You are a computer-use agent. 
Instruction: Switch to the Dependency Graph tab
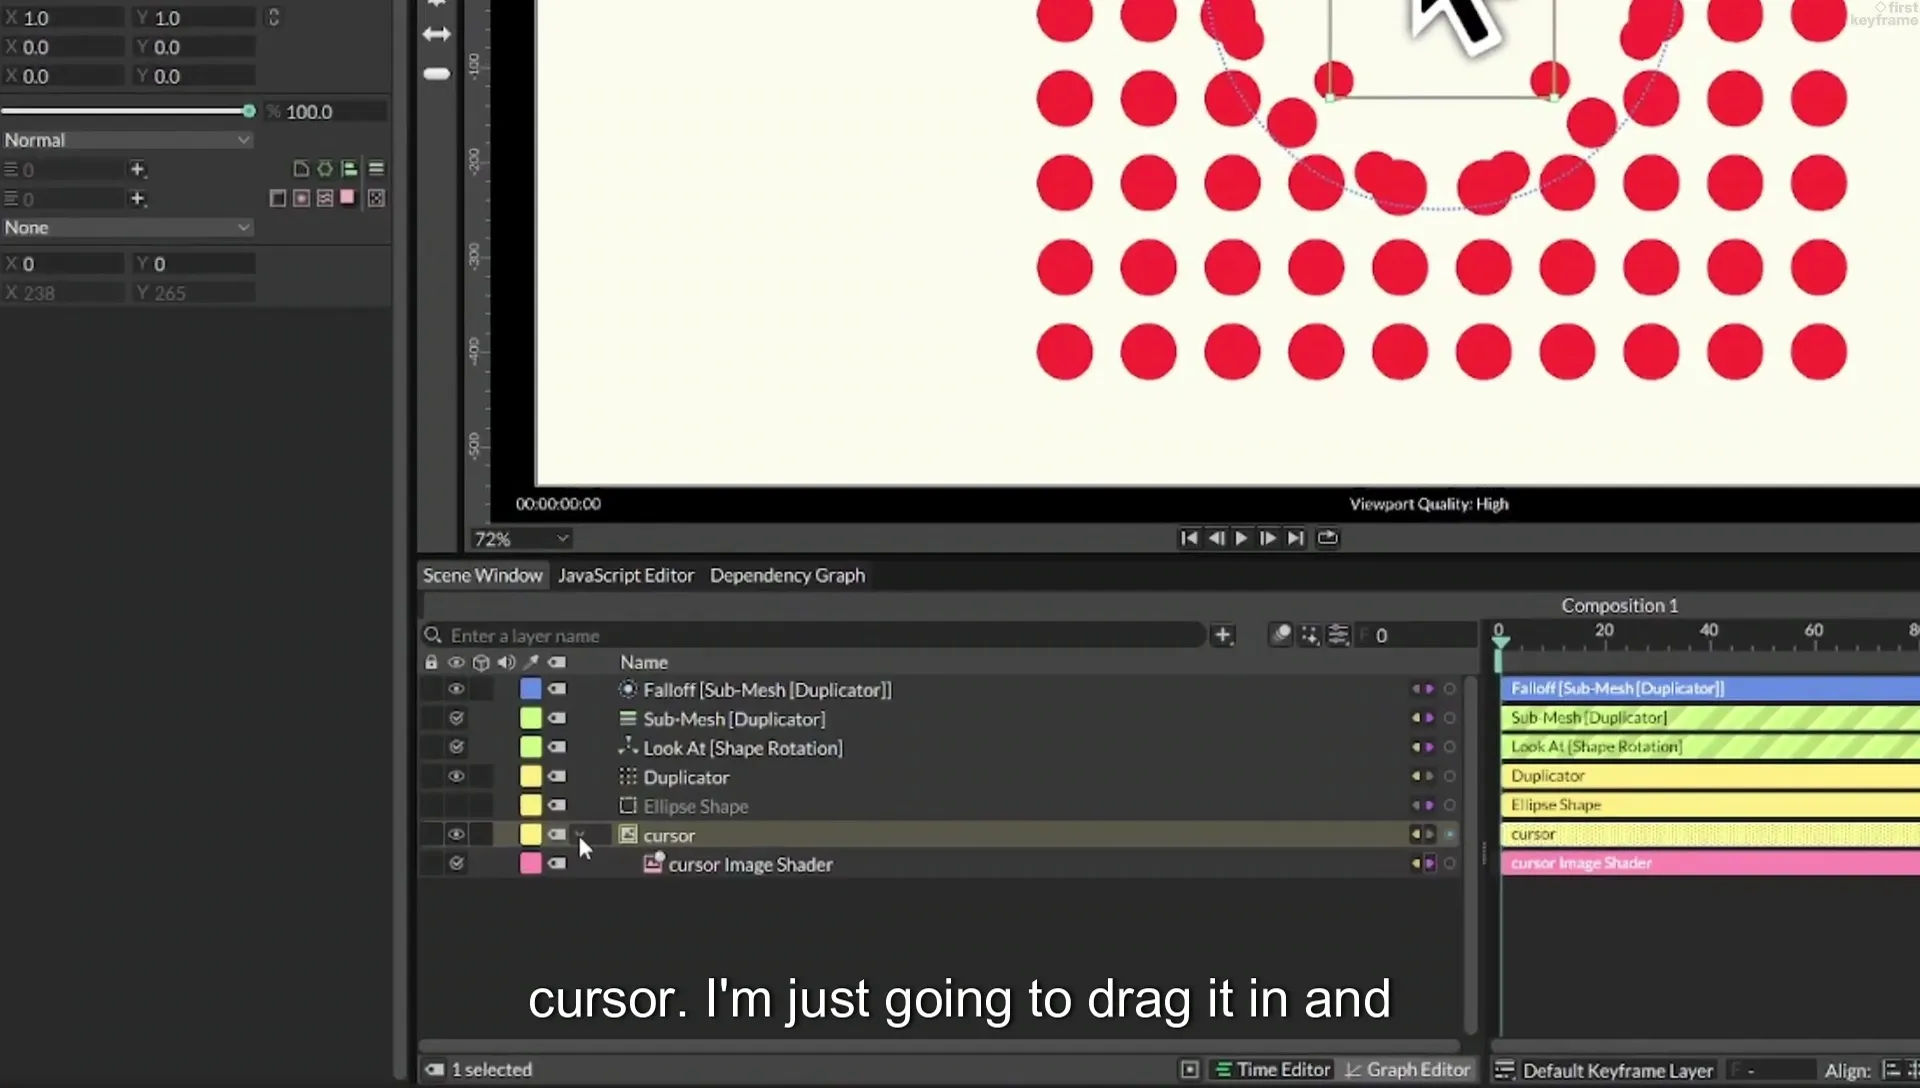(x=787, y=575)
